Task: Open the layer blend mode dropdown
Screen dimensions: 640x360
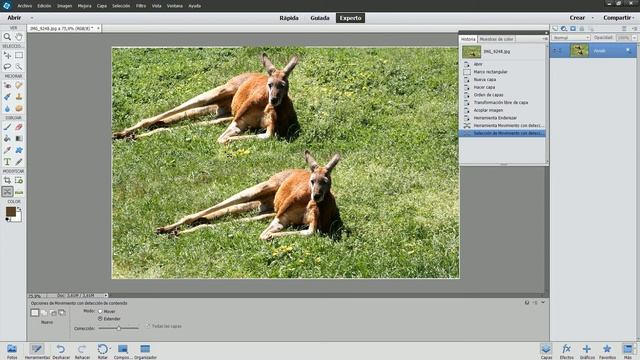Action: [x=571, y=38]
